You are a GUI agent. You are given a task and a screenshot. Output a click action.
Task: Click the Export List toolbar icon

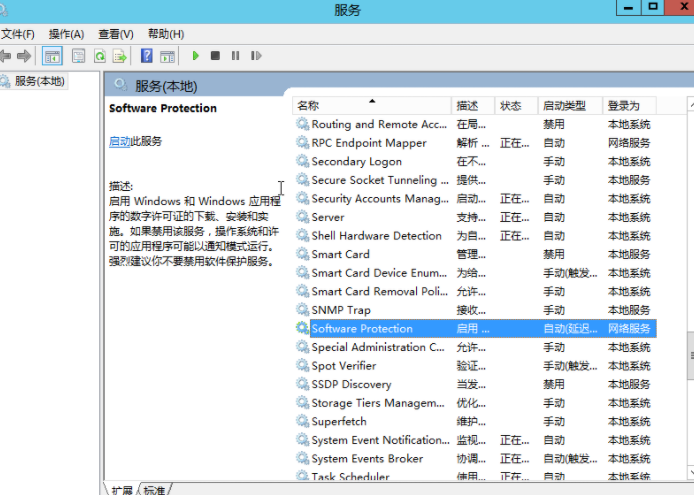point(120,56)
